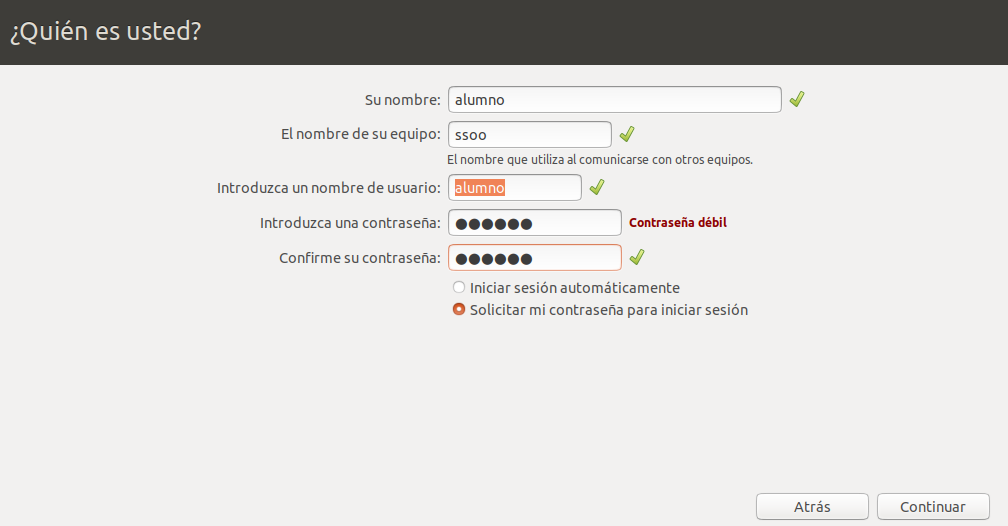
Task: Go back with the Atrás button
Action: tap(812, 507)
